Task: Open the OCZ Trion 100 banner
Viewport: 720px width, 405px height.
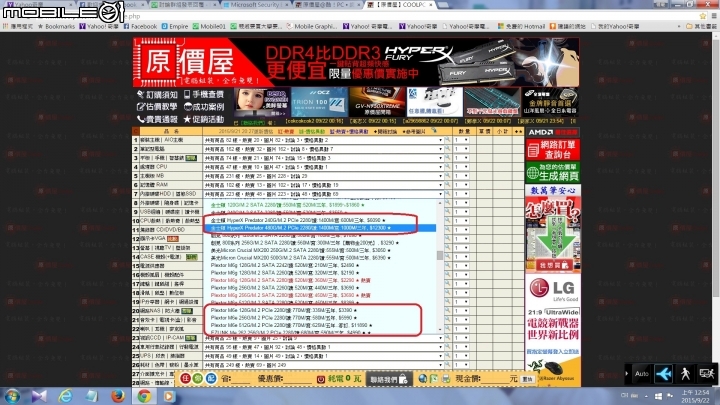Action: [x=319, y=102]
